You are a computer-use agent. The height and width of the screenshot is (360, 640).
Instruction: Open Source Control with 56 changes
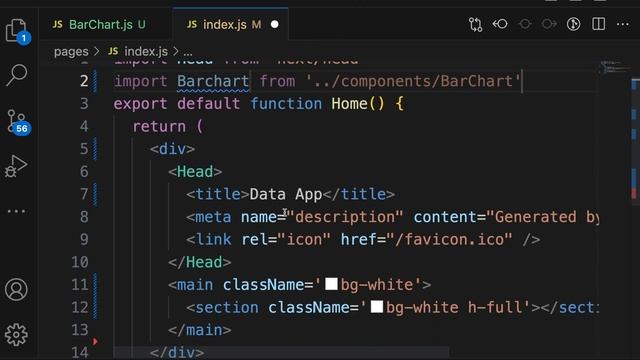(17, 121)
